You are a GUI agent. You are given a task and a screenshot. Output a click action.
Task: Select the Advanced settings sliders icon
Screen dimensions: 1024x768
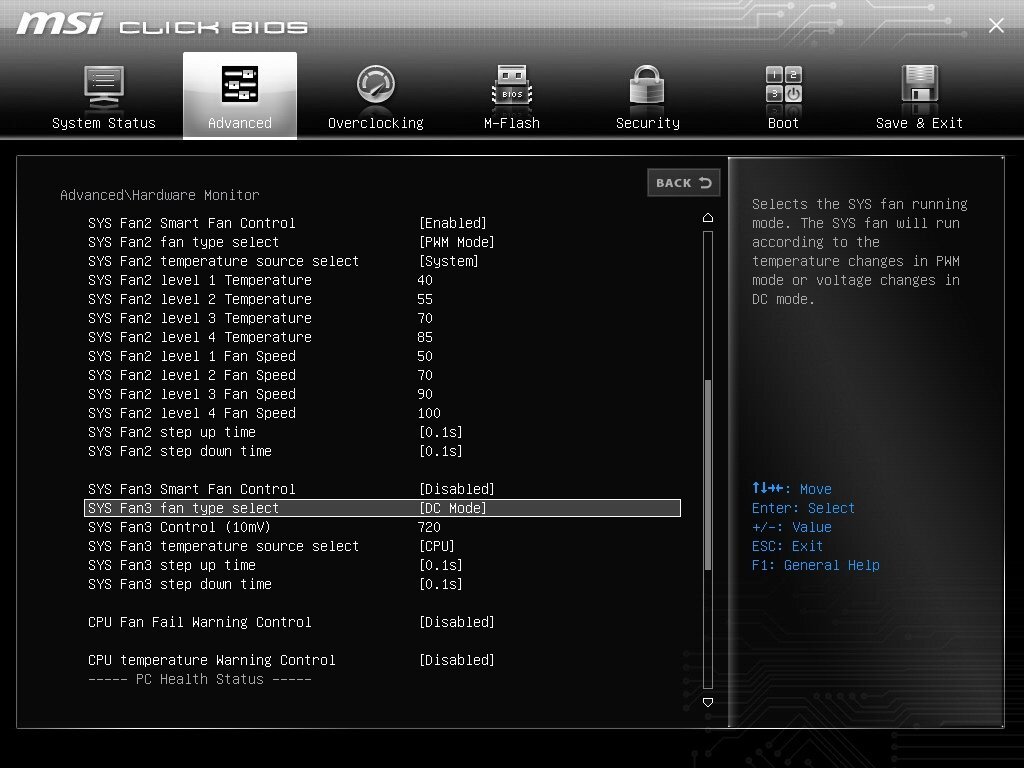240,84
